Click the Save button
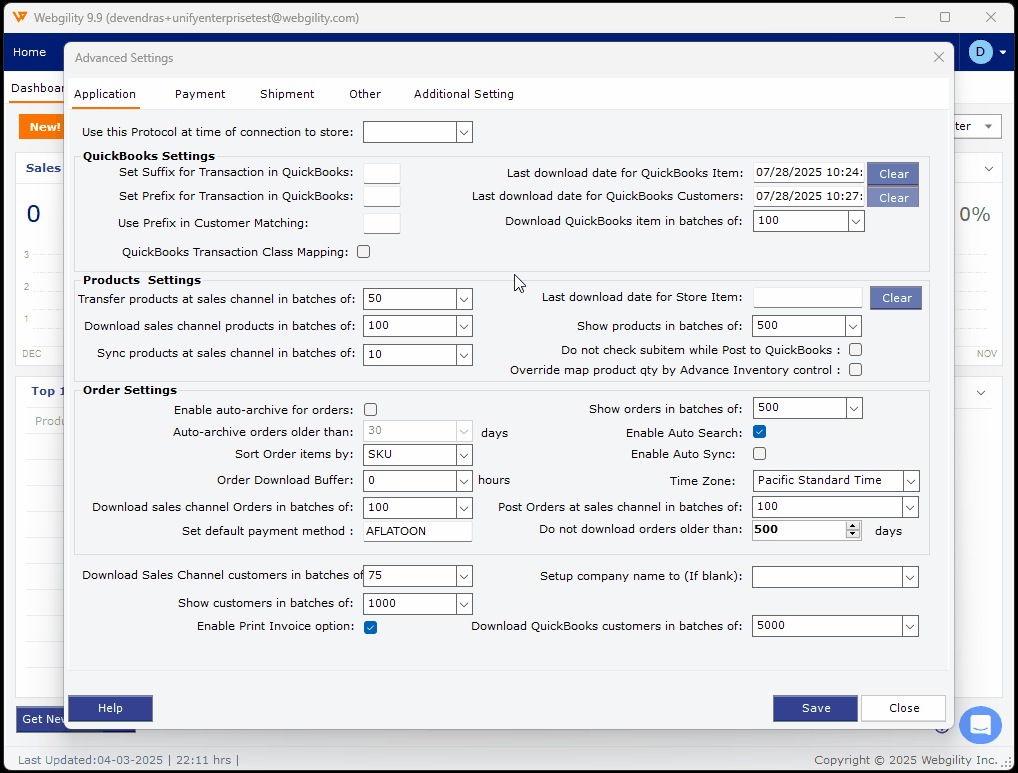 click(815, 708)
